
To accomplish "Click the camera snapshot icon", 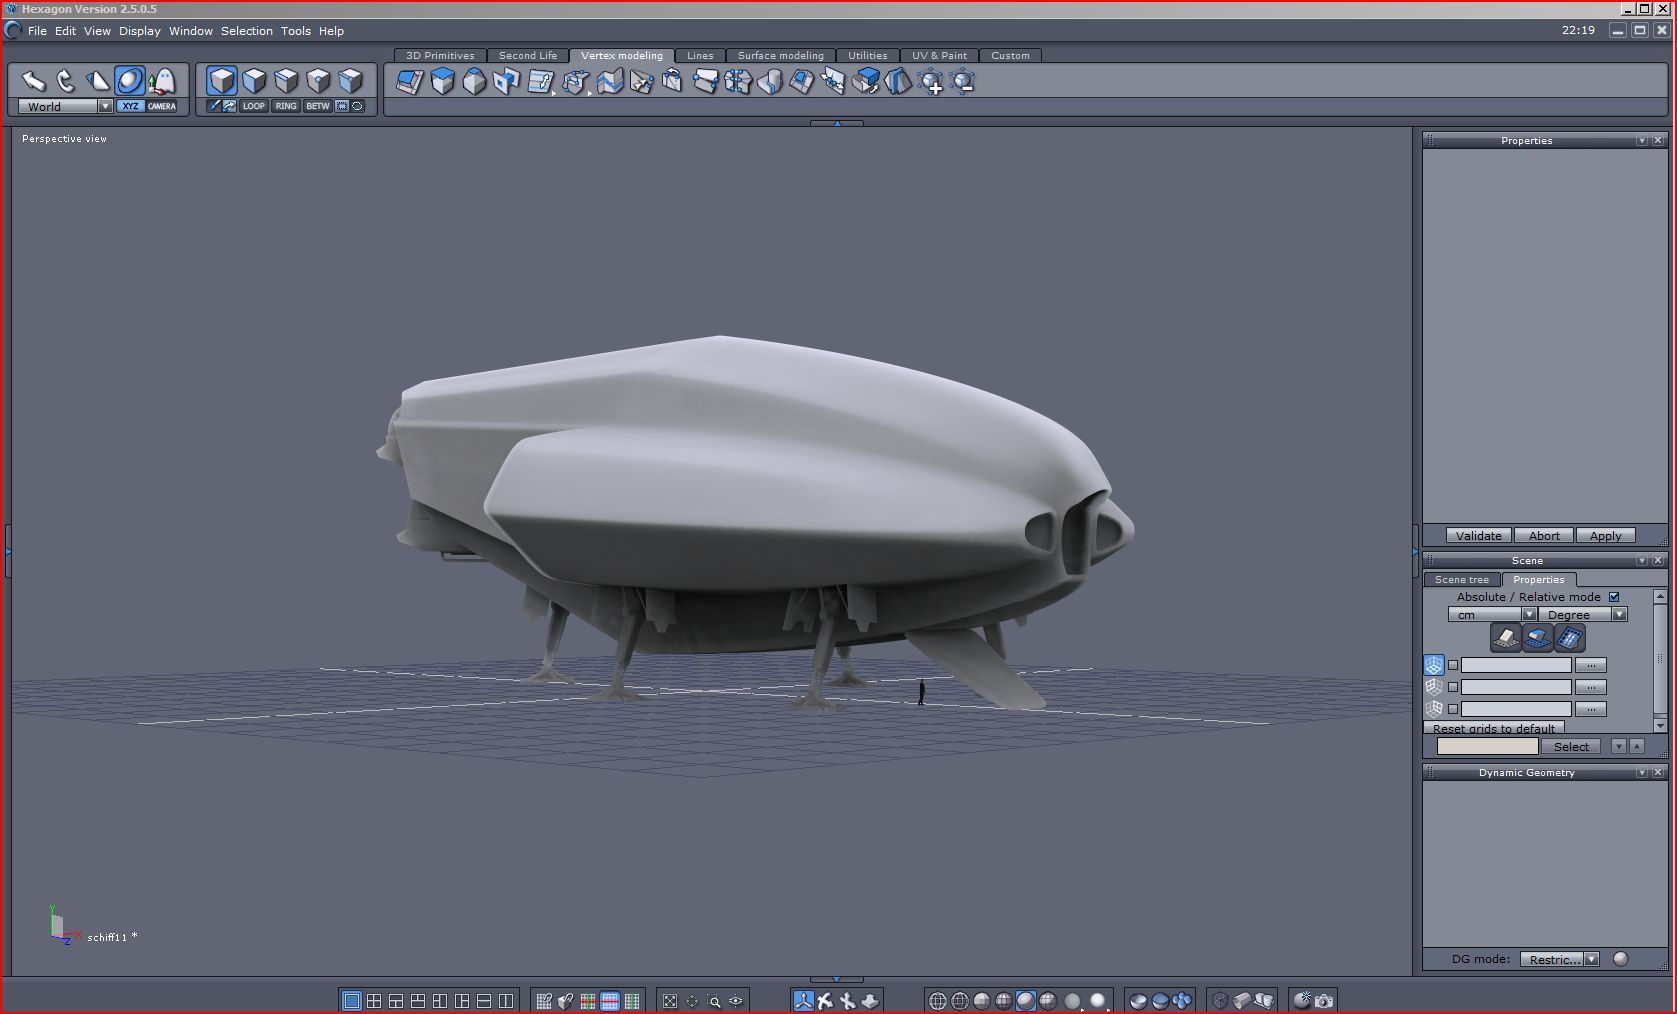I will tap(1324, 1000).
